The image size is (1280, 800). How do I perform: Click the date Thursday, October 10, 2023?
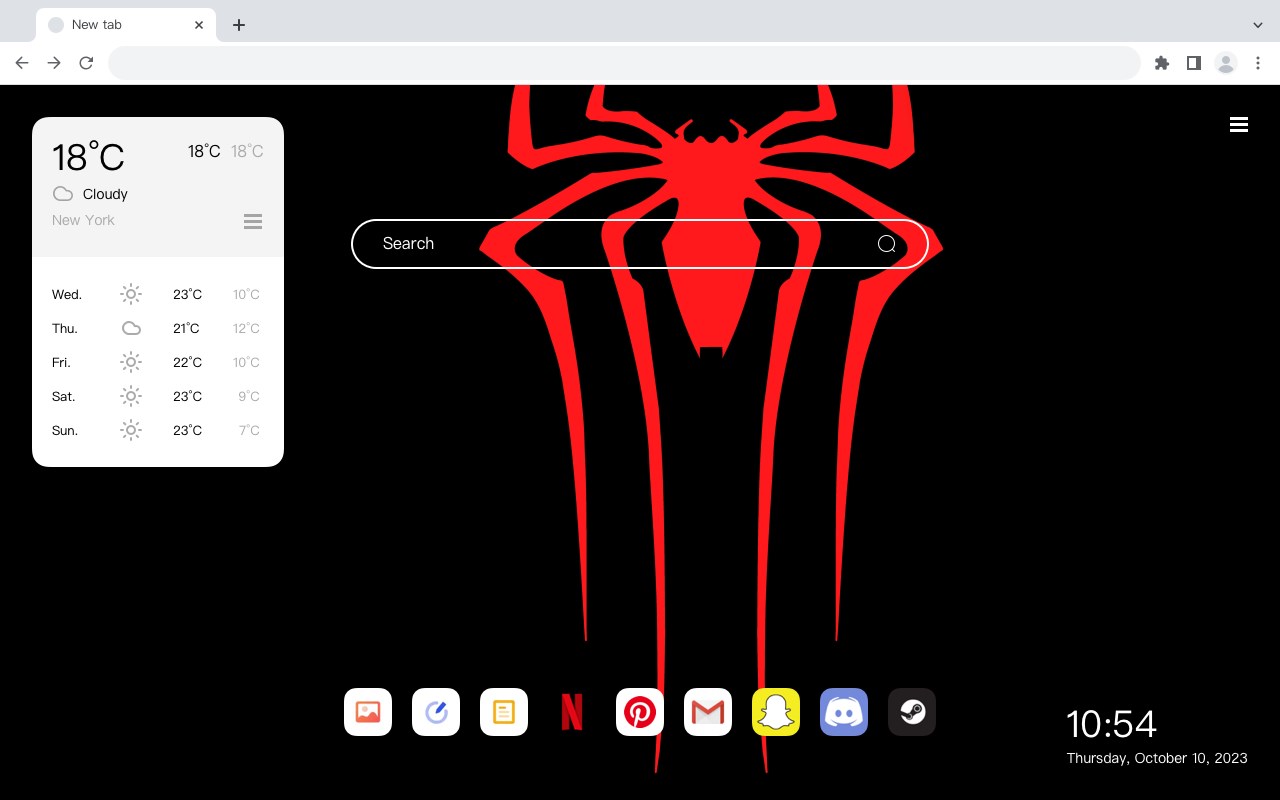[x=1157, y=758]
